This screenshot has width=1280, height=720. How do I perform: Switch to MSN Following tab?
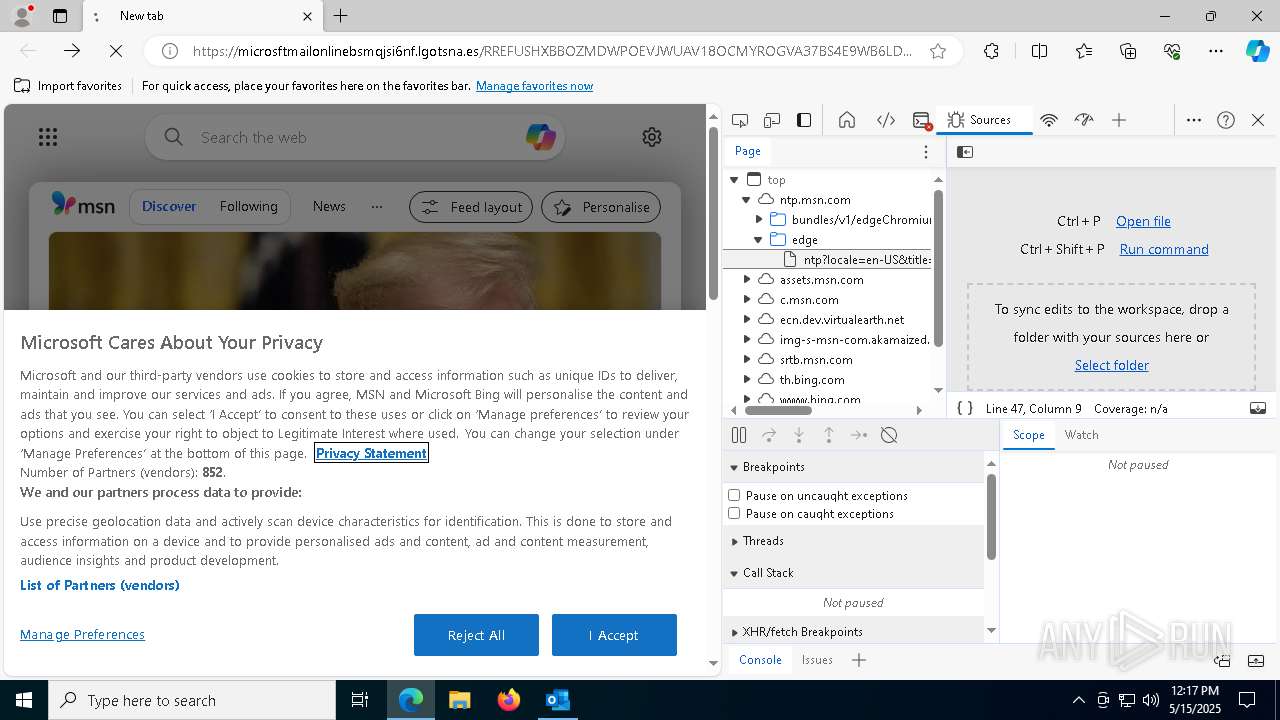click(248, 206)
